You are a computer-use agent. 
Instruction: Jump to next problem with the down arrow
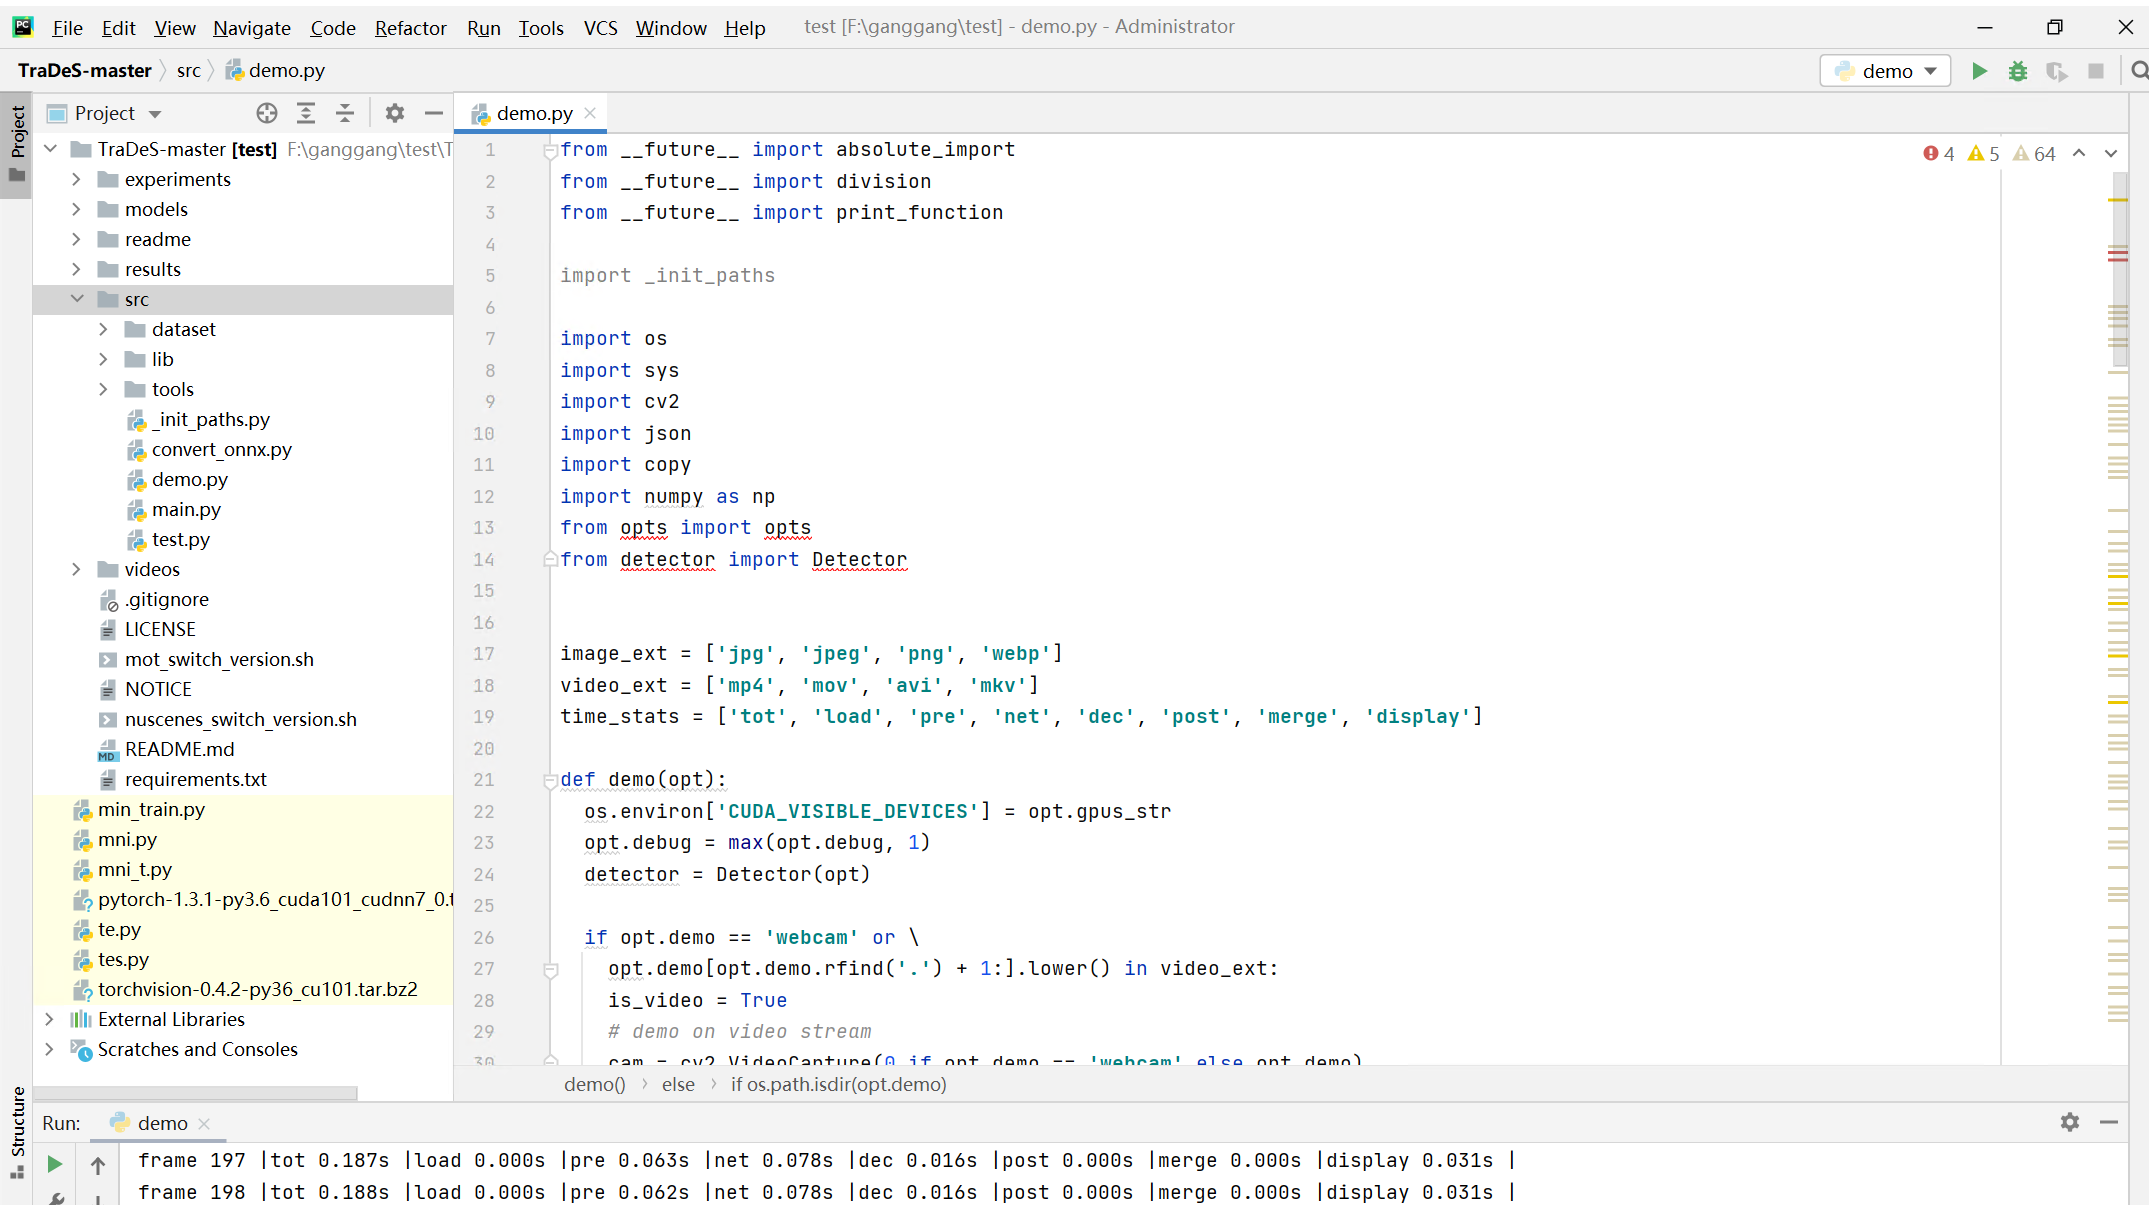(2110, 153)
